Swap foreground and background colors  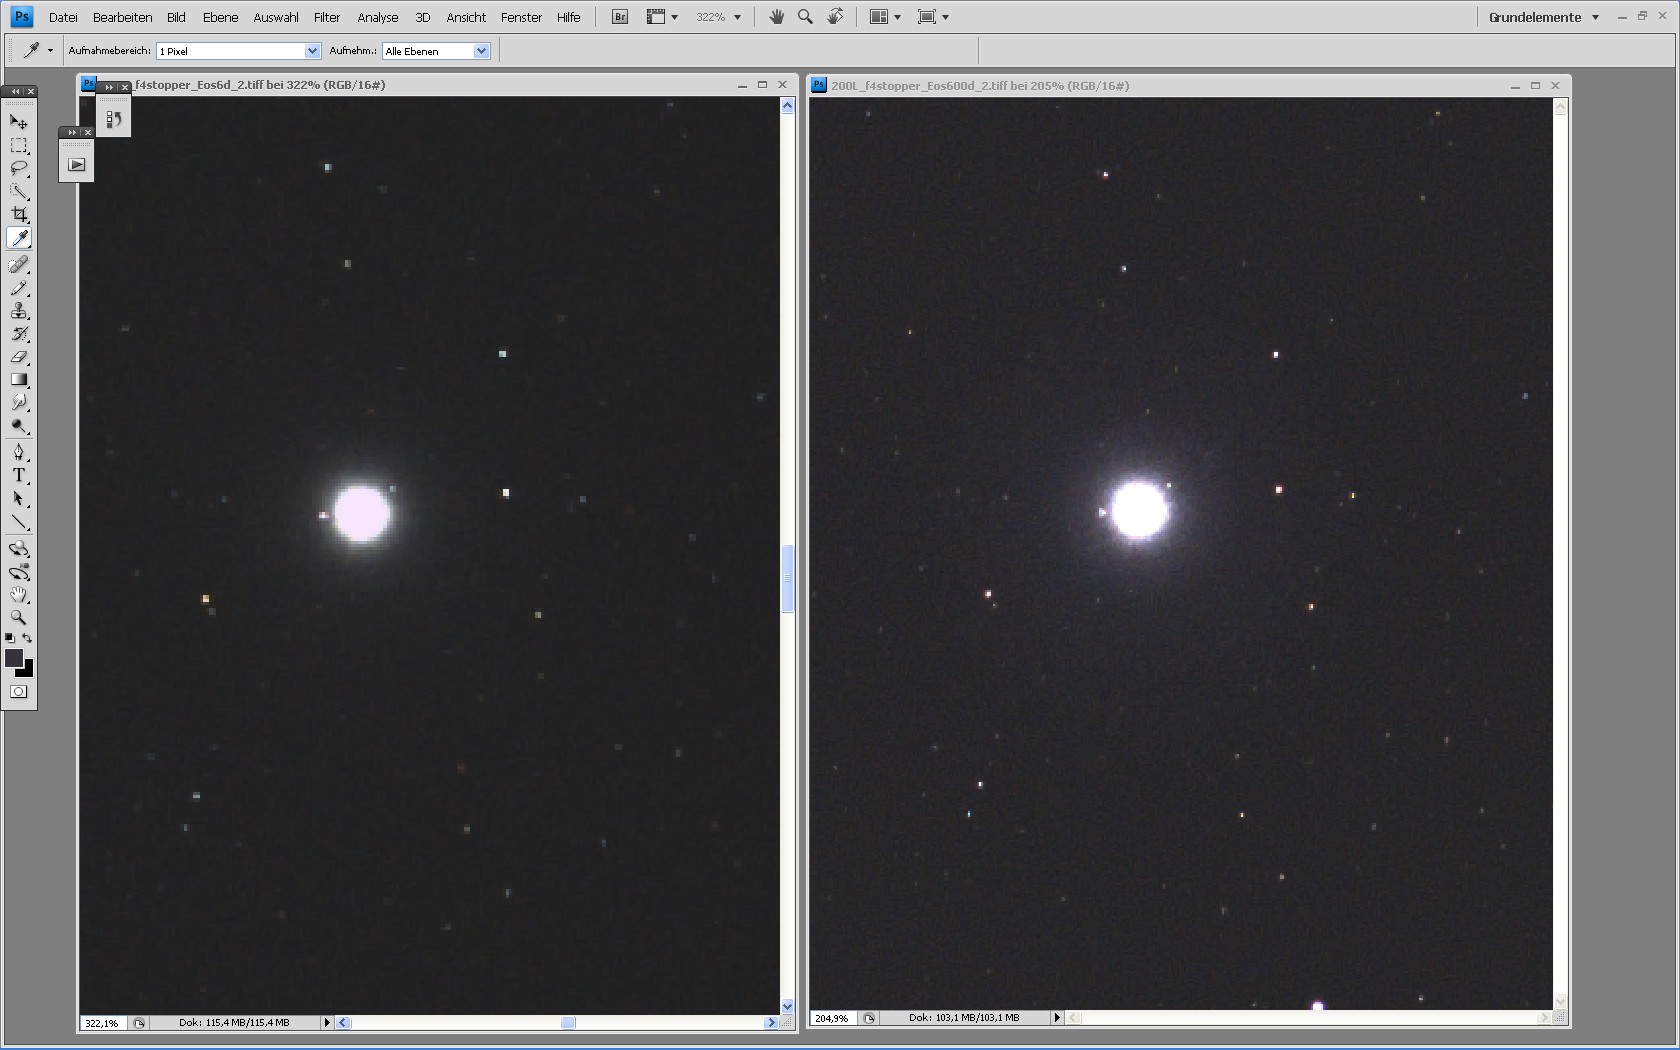pyautogui.click(x=28, y=638)
